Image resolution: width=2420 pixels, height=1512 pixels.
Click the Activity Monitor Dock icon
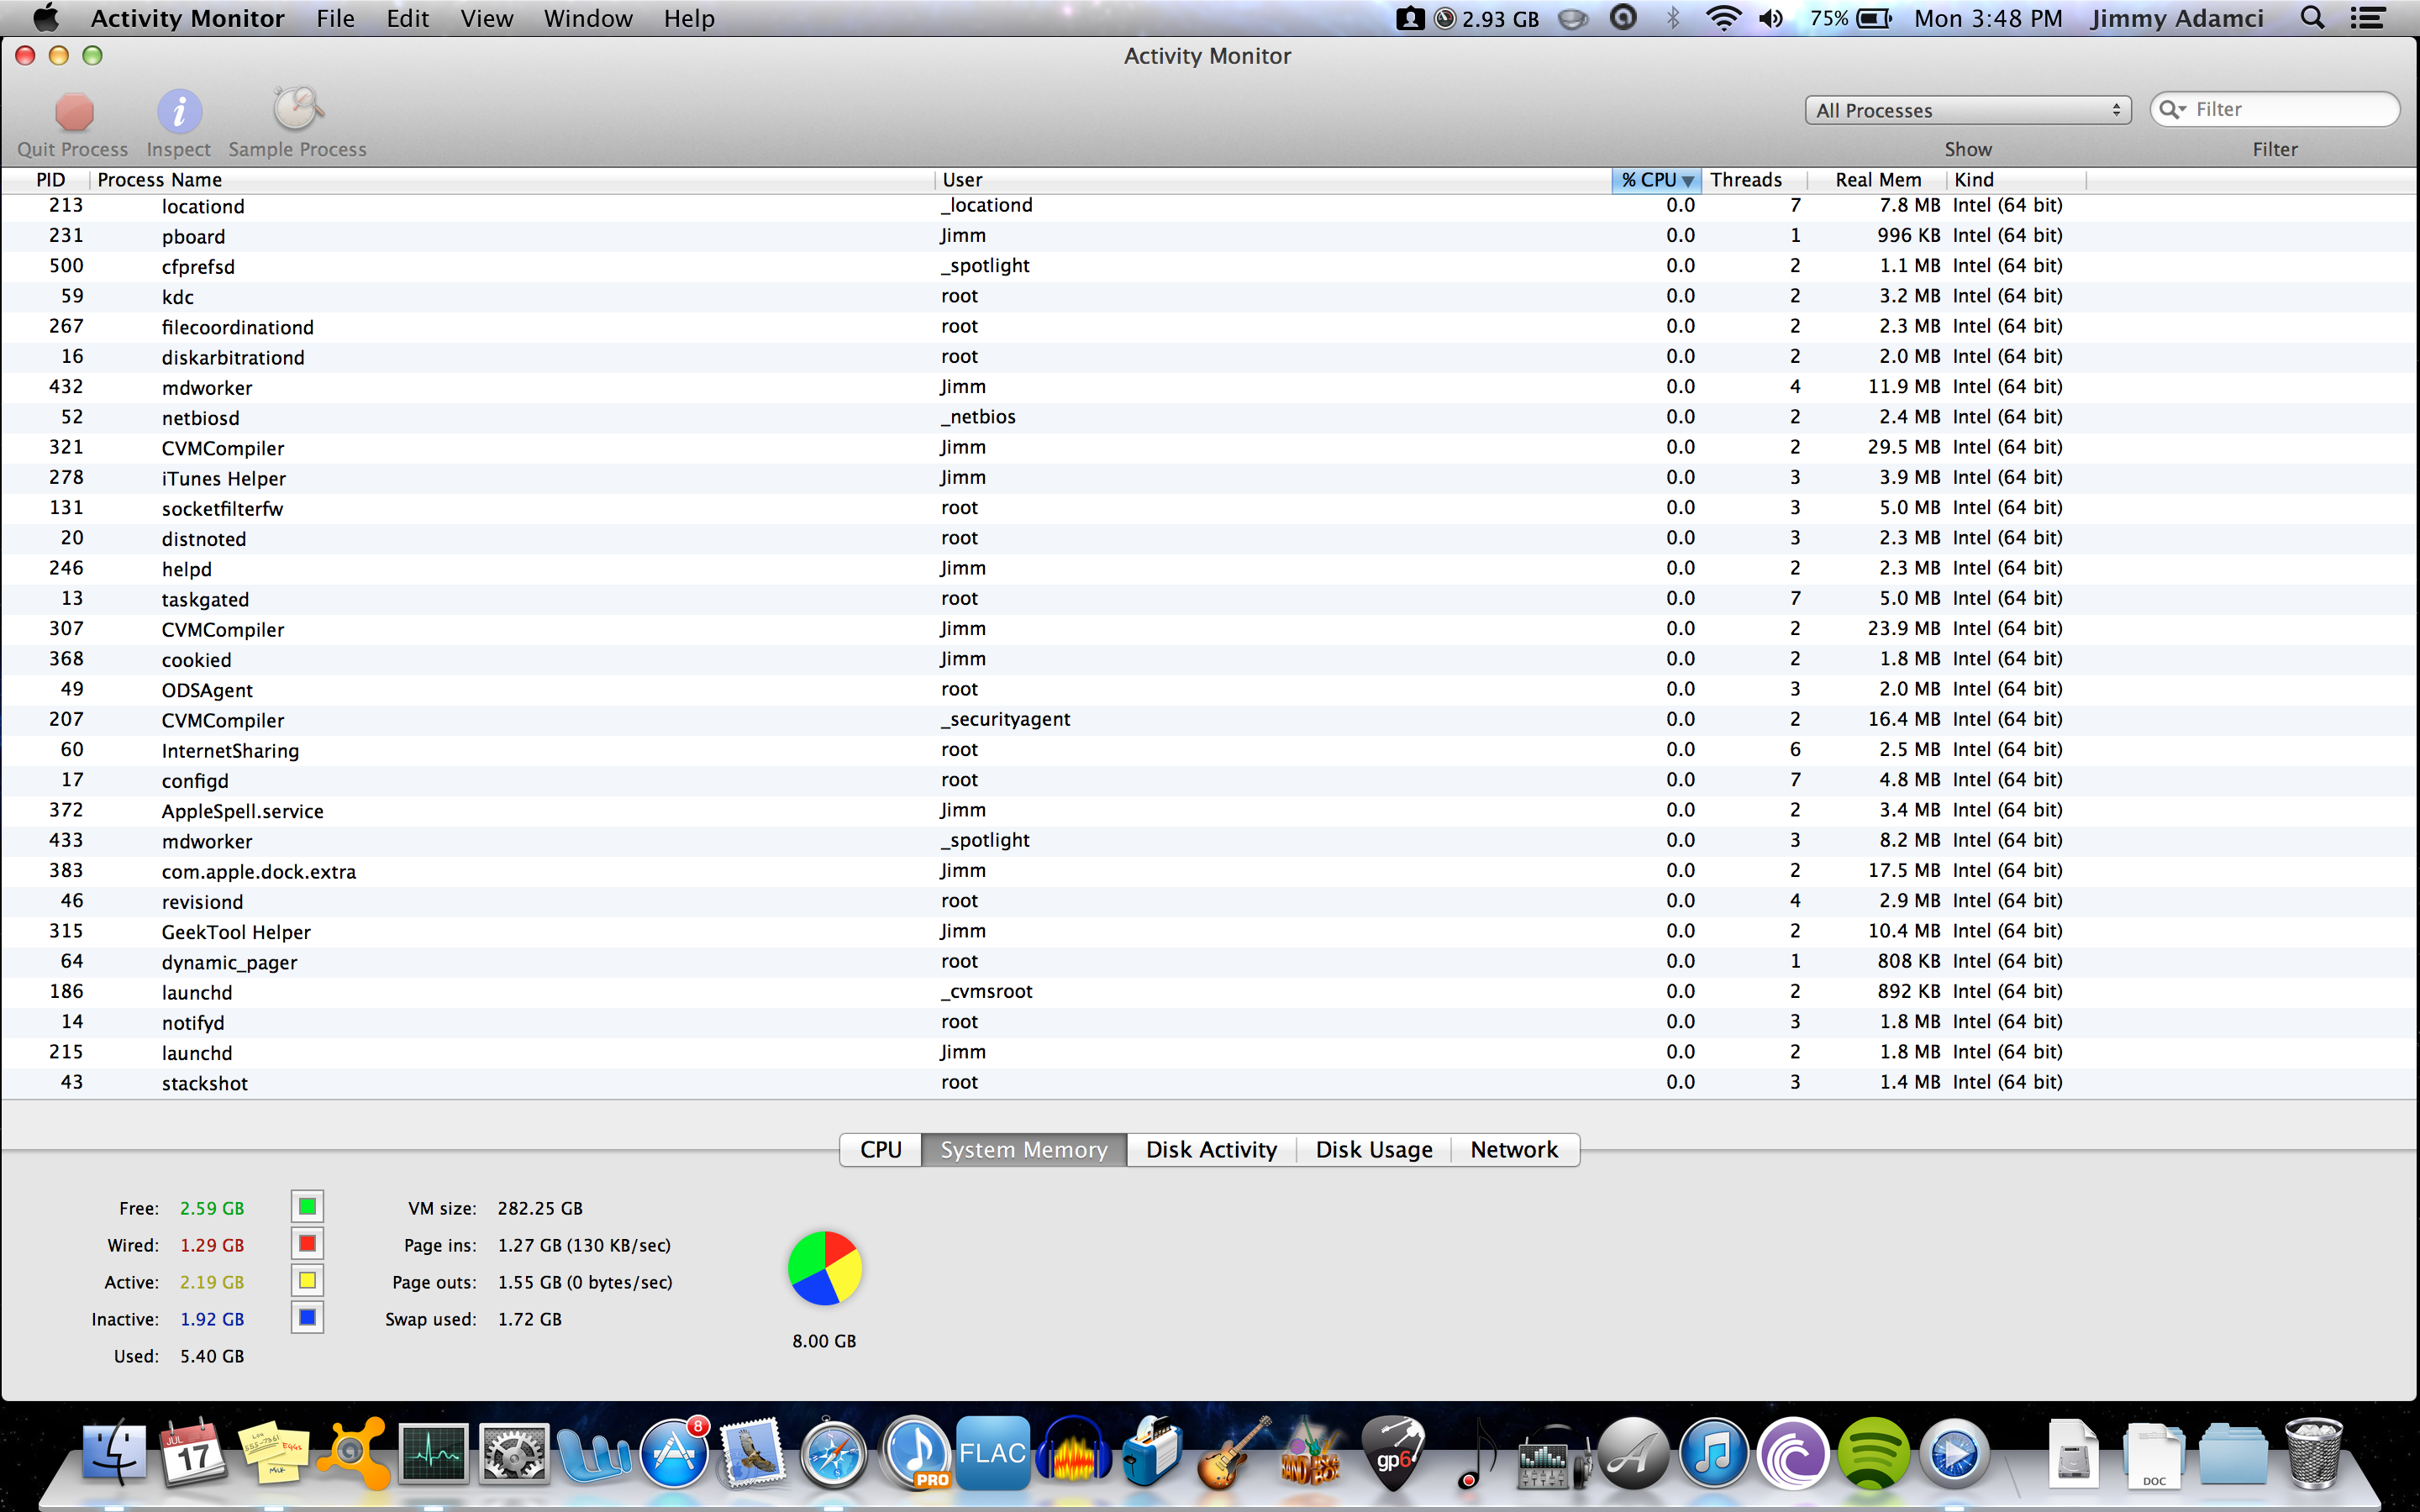click(x=434, y=1453)
